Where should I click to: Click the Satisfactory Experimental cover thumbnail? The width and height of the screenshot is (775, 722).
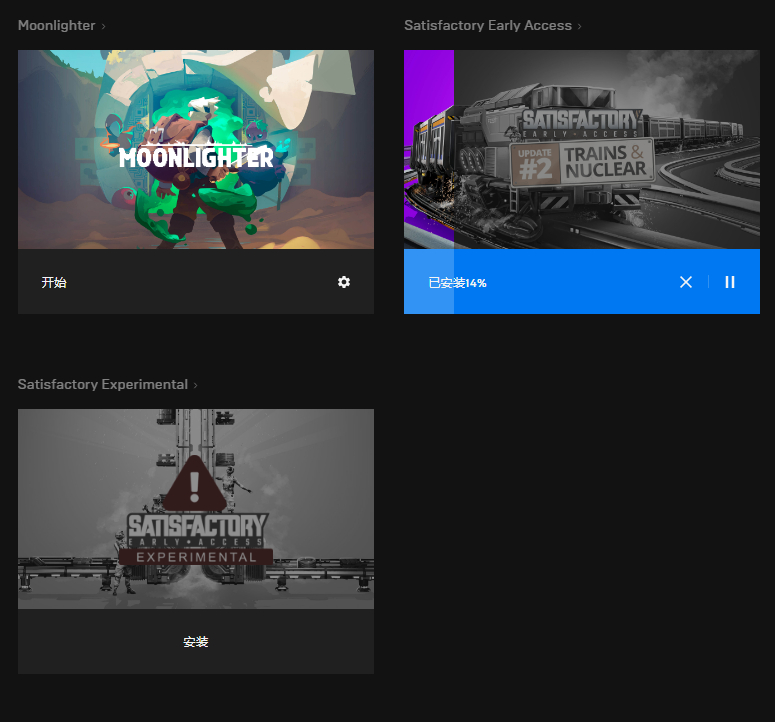coord(196,509)
